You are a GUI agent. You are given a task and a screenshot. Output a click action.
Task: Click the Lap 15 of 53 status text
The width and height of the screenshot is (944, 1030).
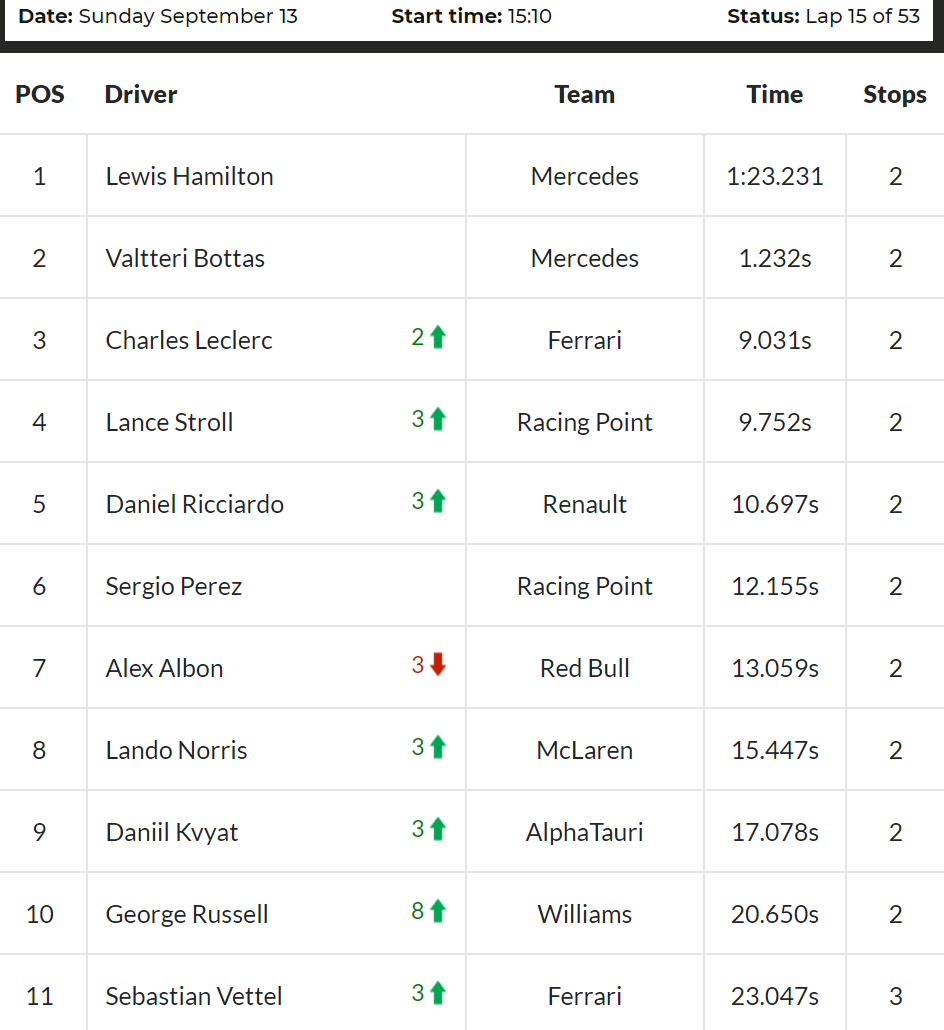tap(863, 16)
